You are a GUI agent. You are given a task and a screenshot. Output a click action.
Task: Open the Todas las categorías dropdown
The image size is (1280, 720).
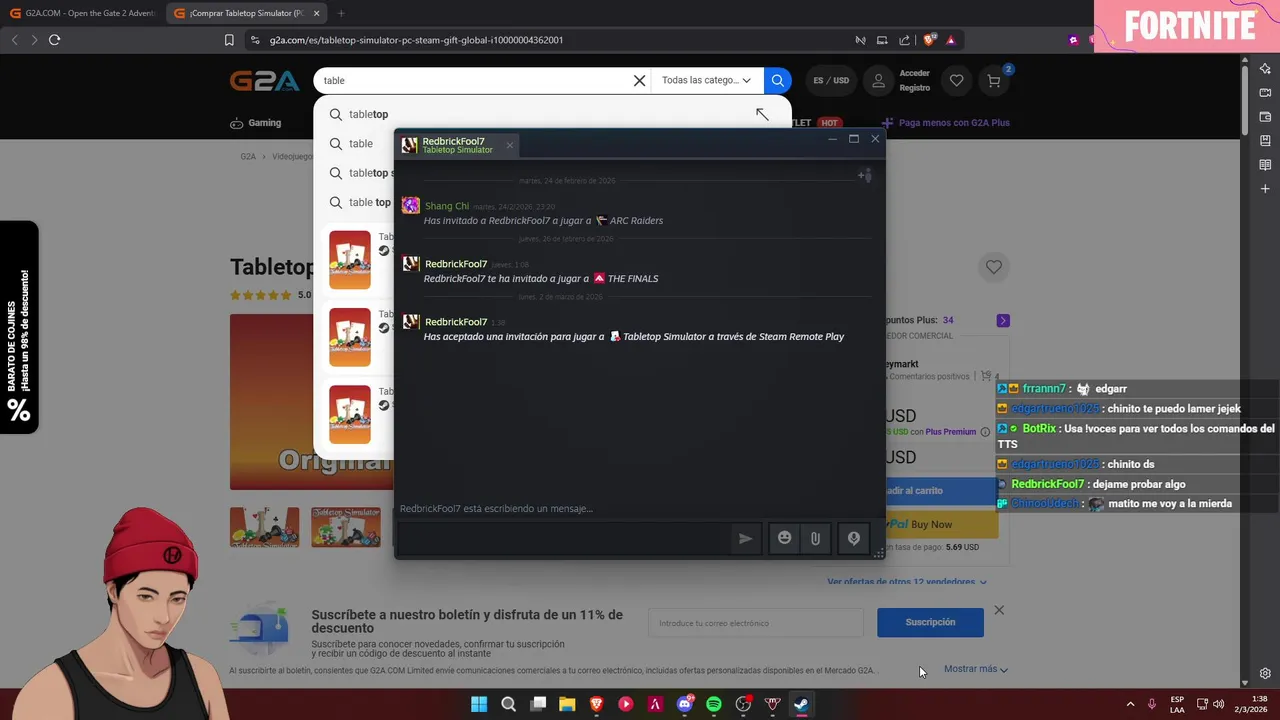[x=706, y=81]
